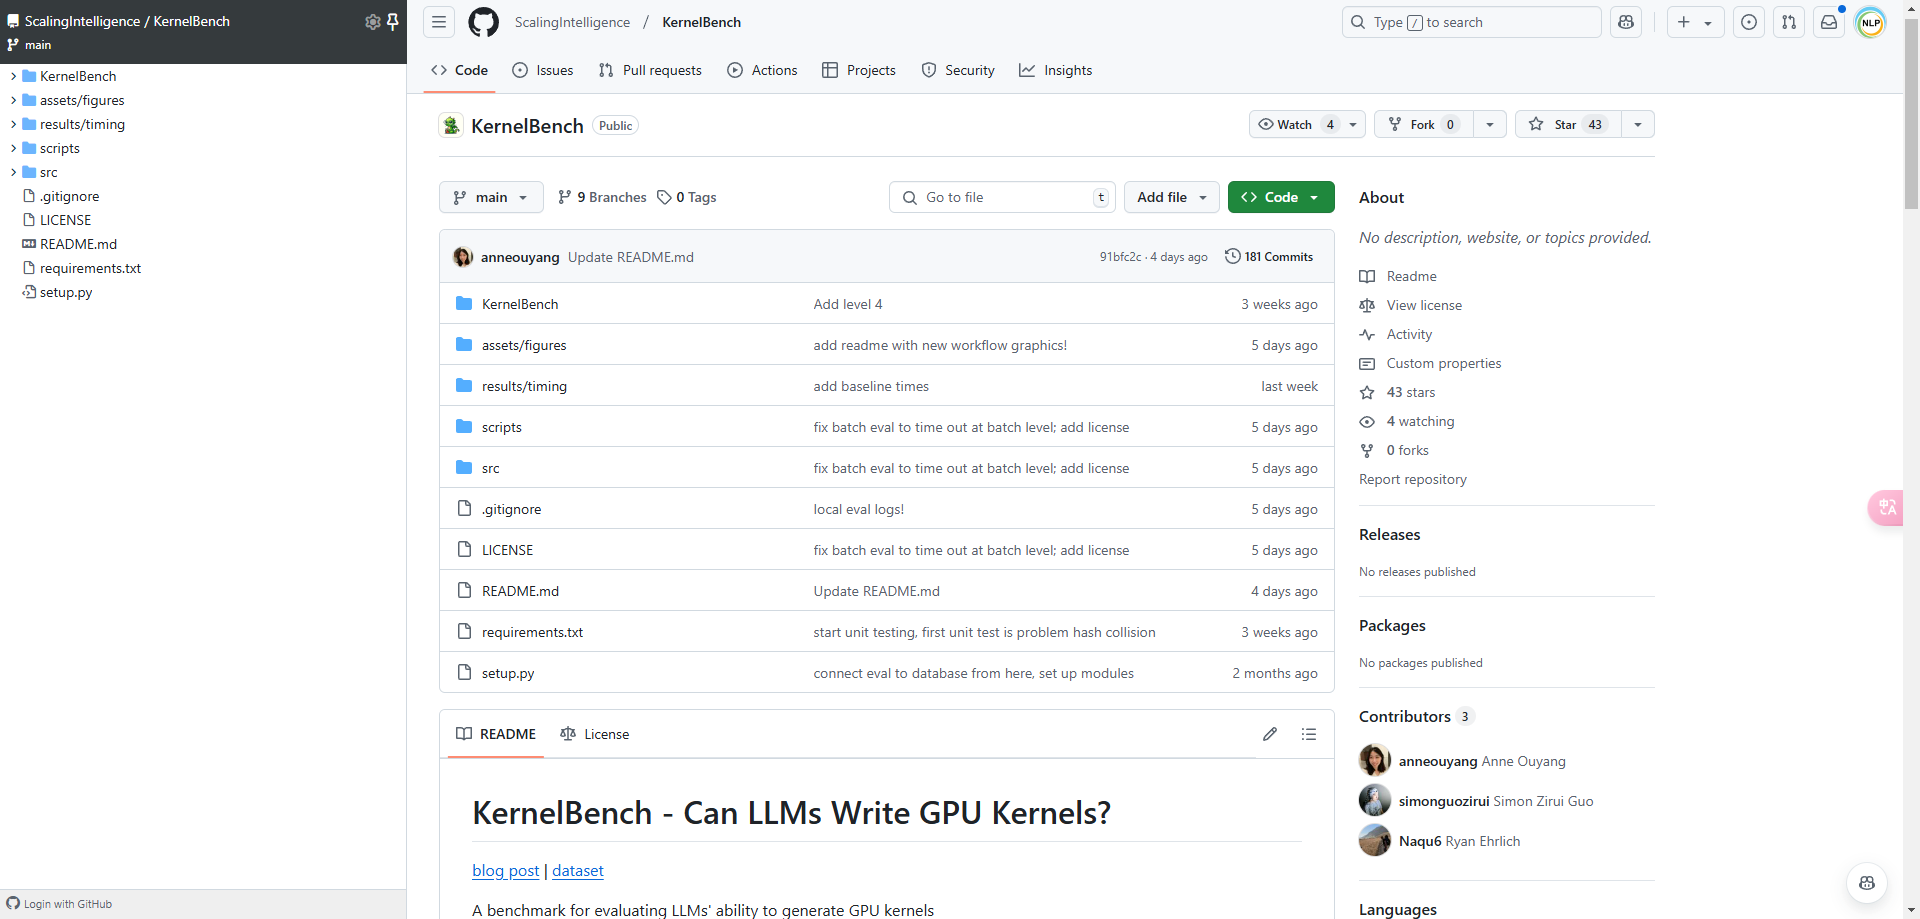Open the License tab beside README

595,734
